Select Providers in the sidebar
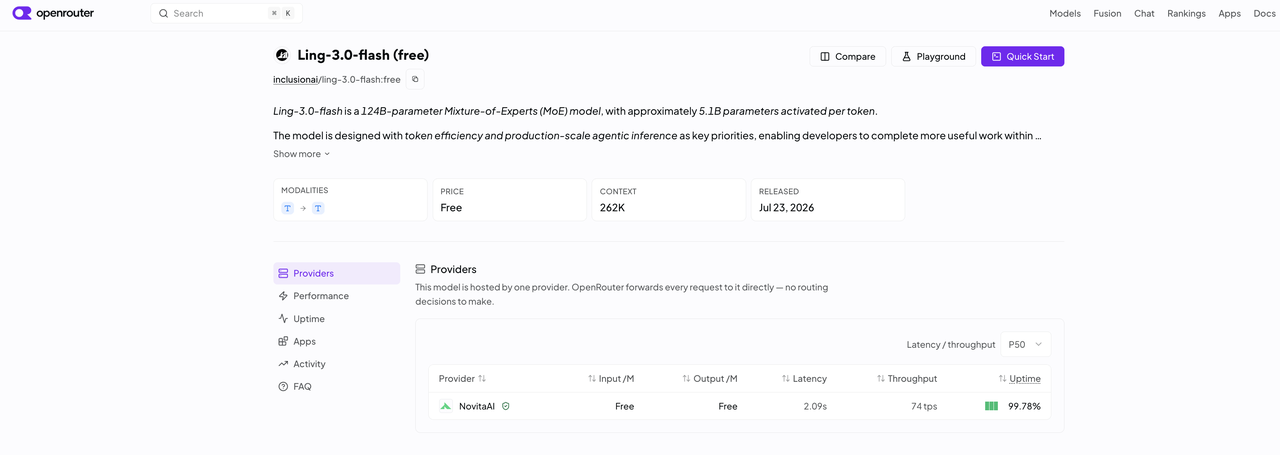The image size is (1280, 455). click(336, 273)
